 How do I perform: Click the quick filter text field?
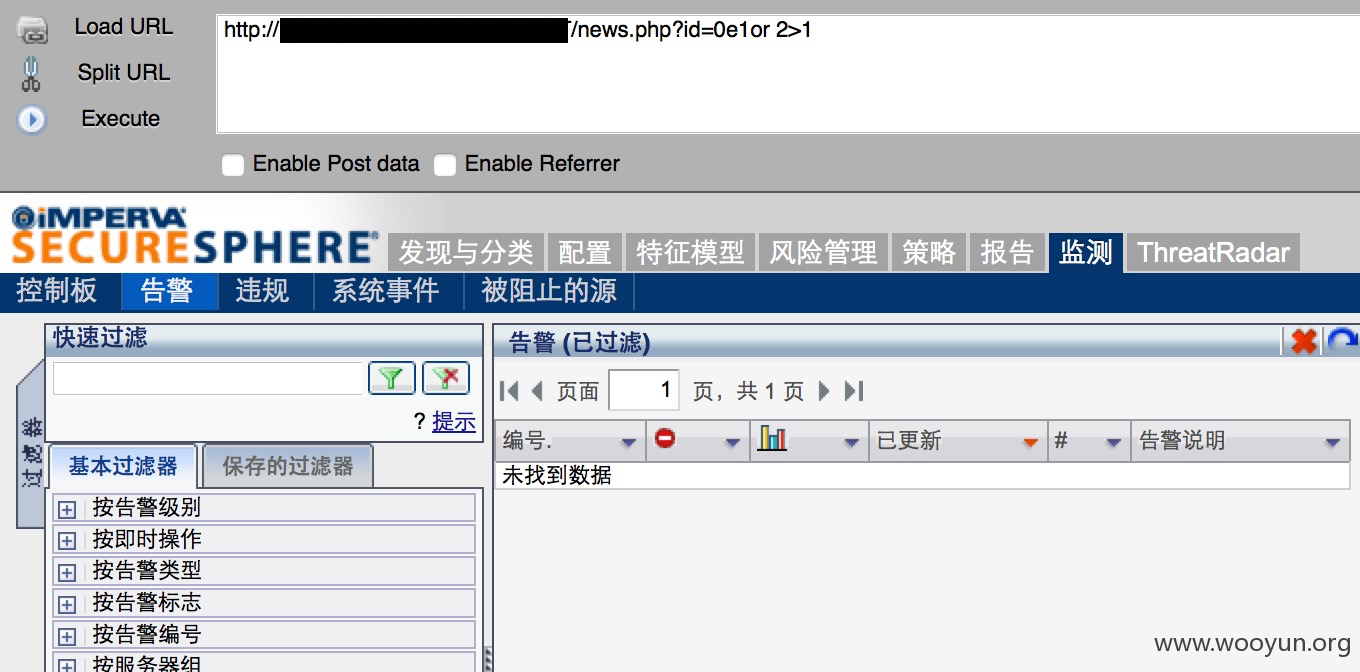(208, 378)
